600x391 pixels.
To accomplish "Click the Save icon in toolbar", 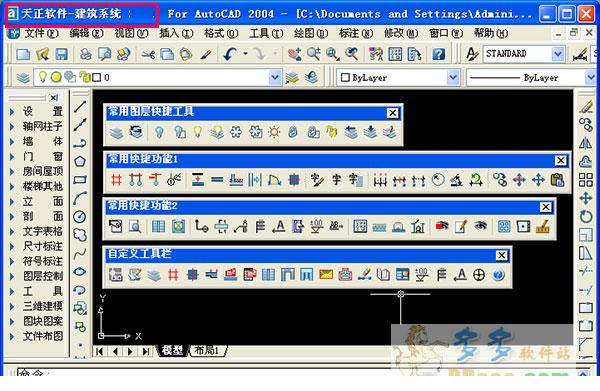I will point(61,54).
